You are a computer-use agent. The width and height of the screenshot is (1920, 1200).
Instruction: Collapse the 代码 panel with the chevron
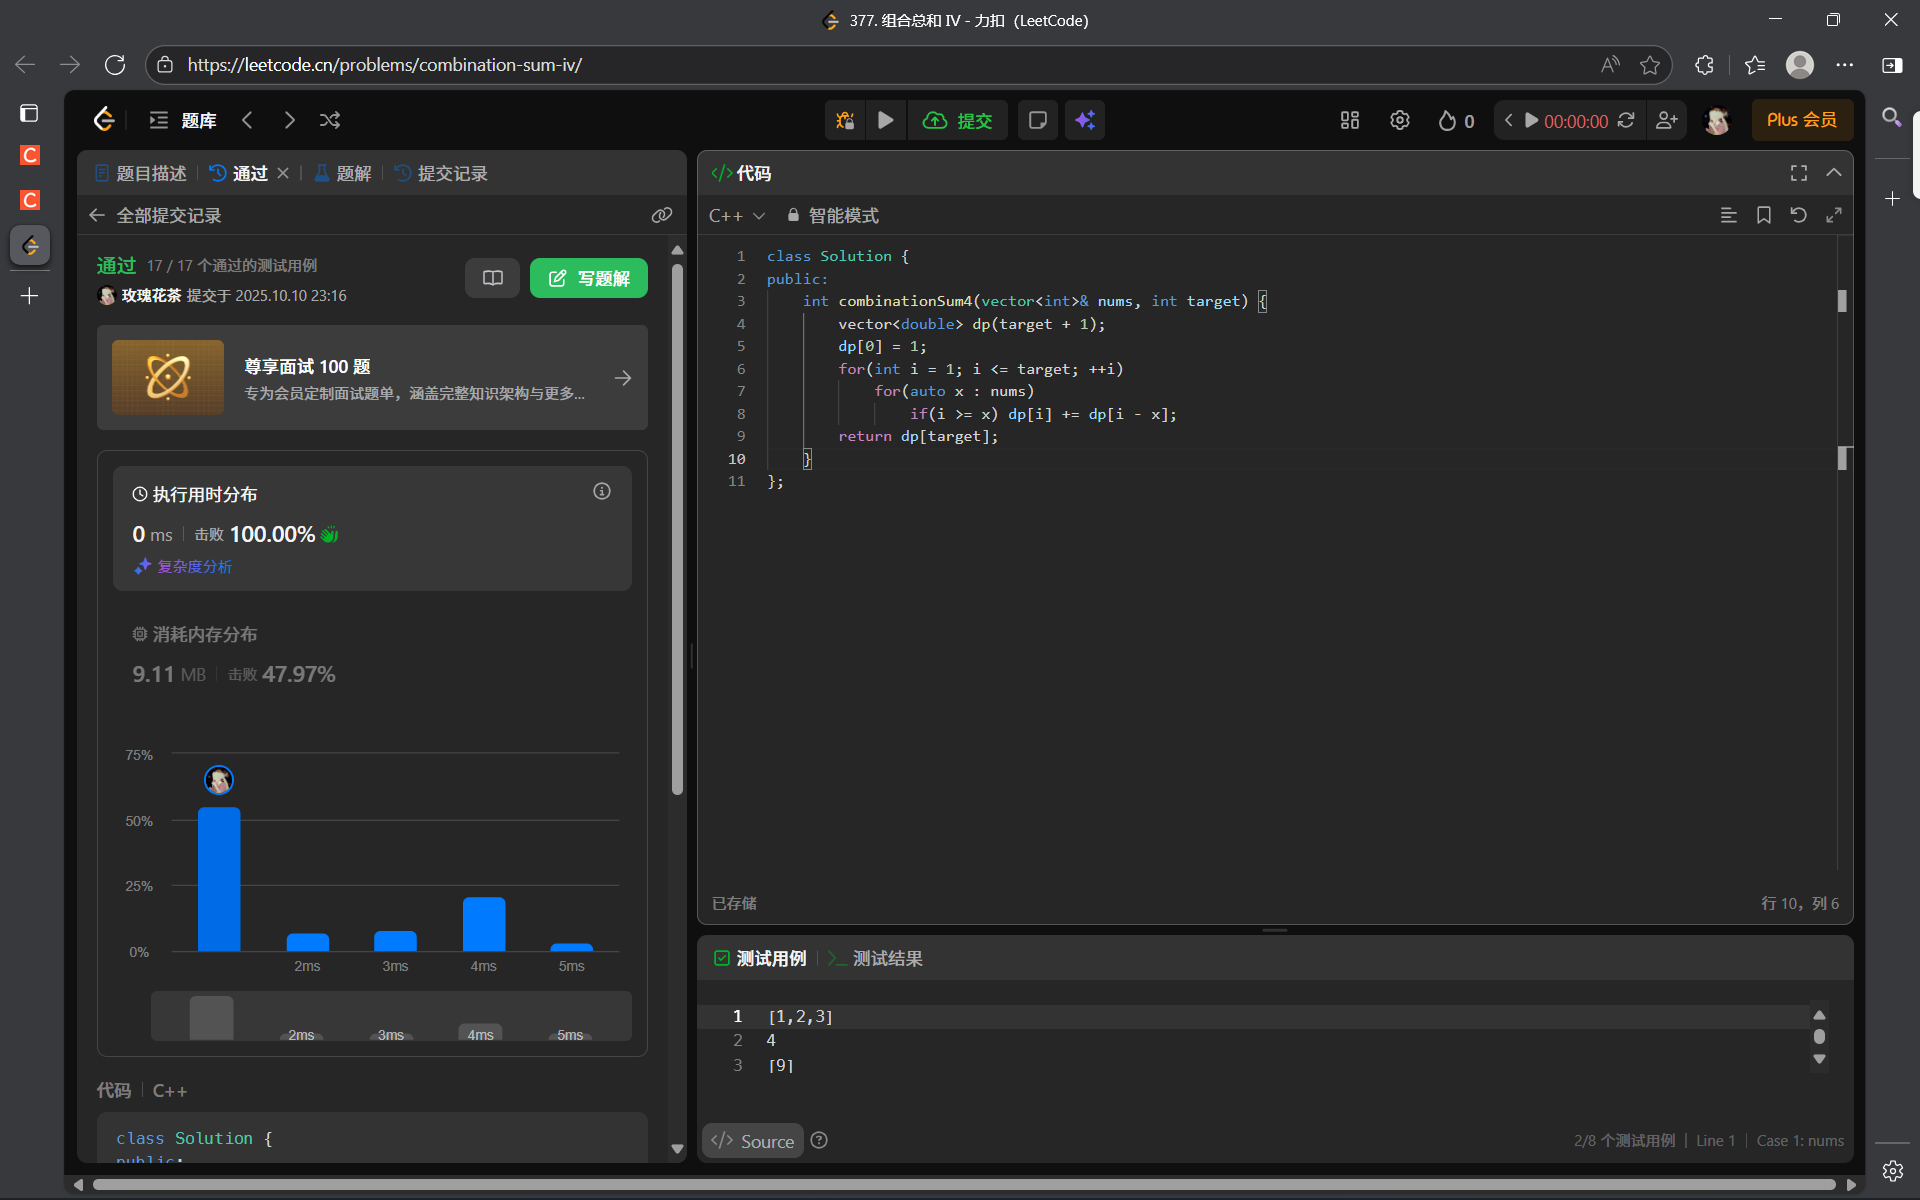1833,173
